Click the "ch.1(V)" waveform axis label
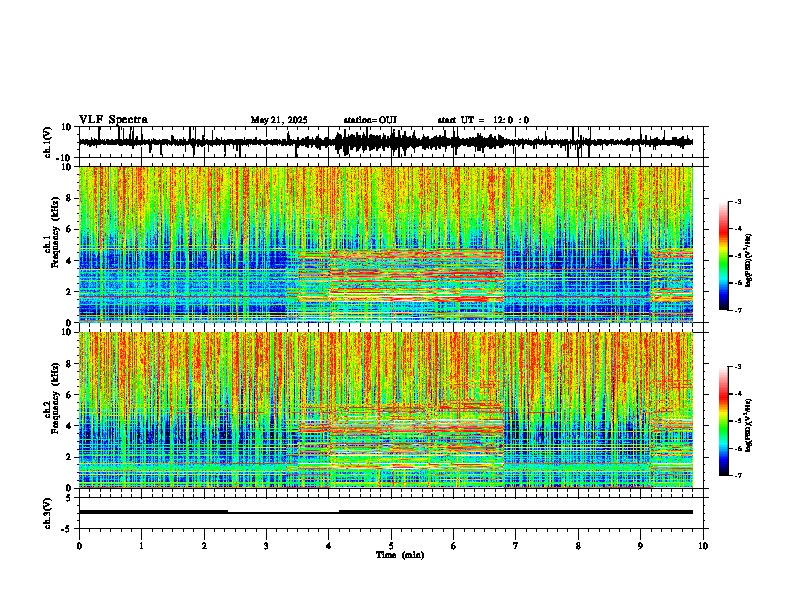The width and height of the screenshot is (792, 612). pyautogui.click(x=48, y=142)
